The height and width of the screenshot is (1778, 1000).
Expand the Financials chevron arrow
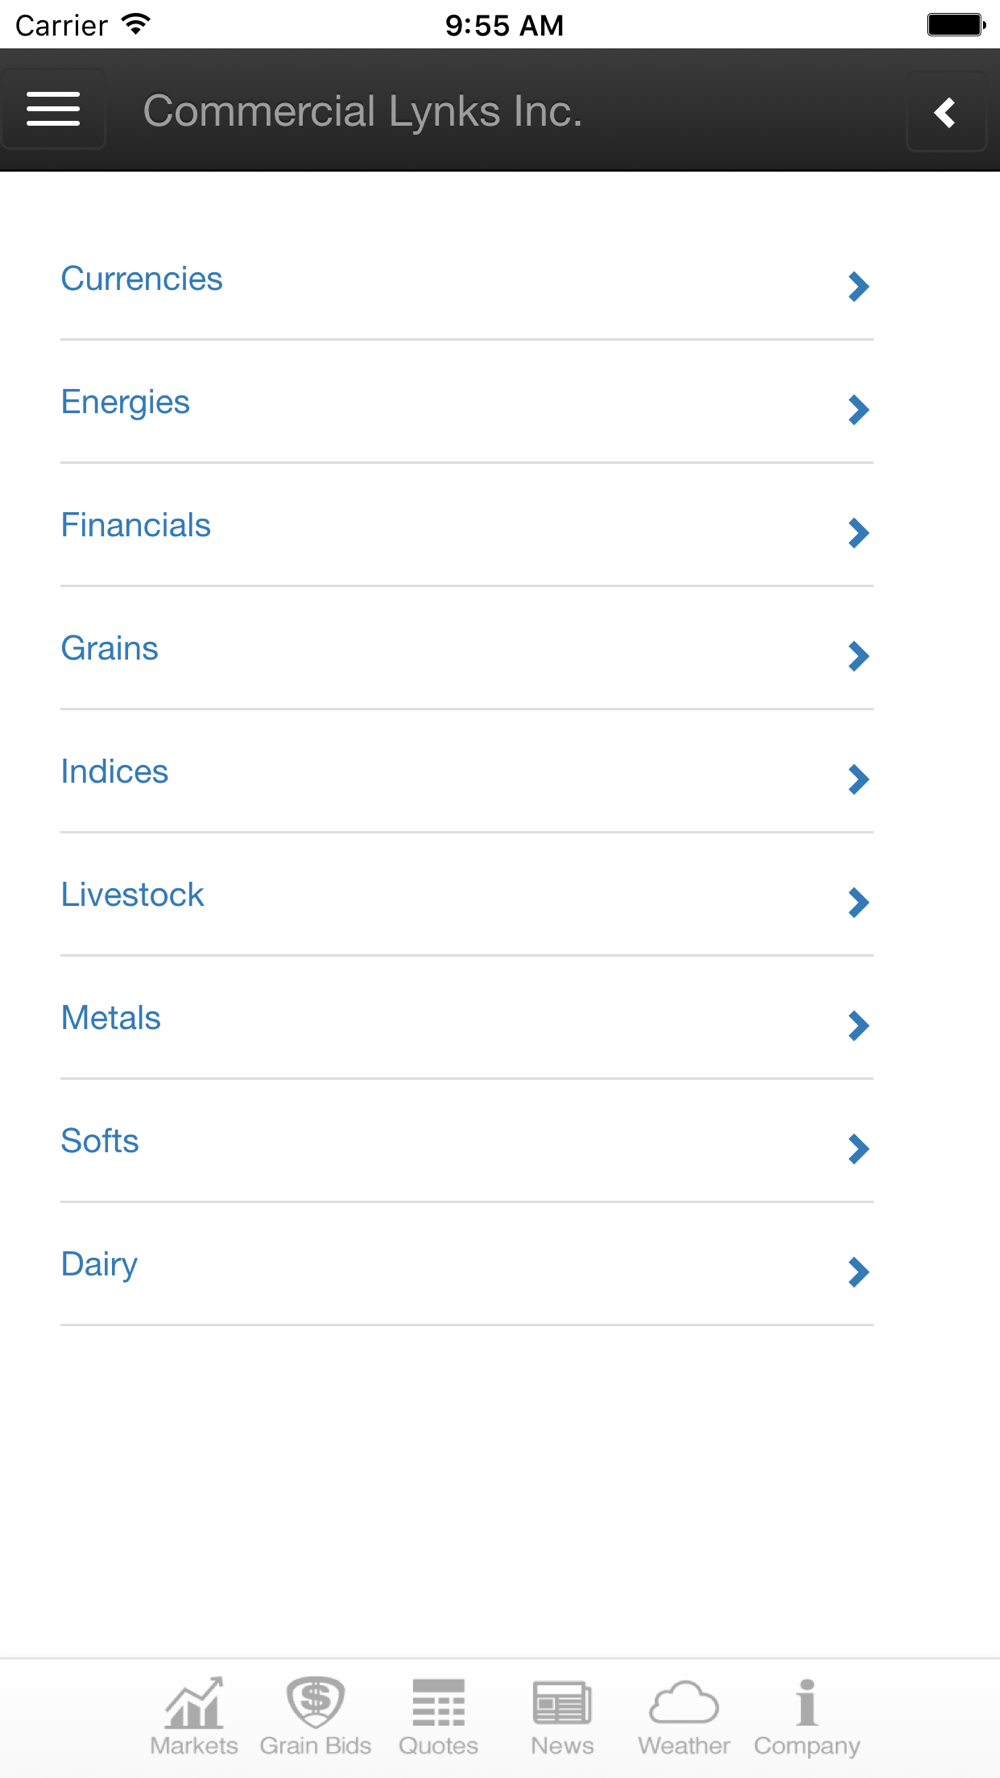pyautogui.click(x=858, y=533)
